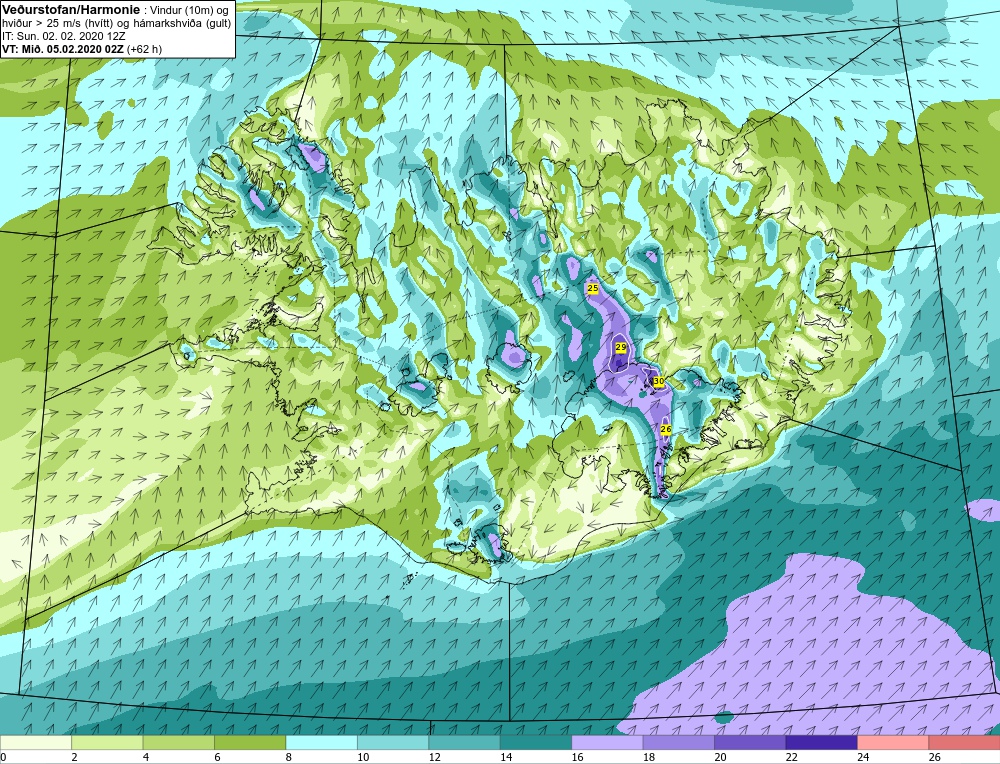
Task: Click the legend scale value 10
Action: [x=363, y=757]
